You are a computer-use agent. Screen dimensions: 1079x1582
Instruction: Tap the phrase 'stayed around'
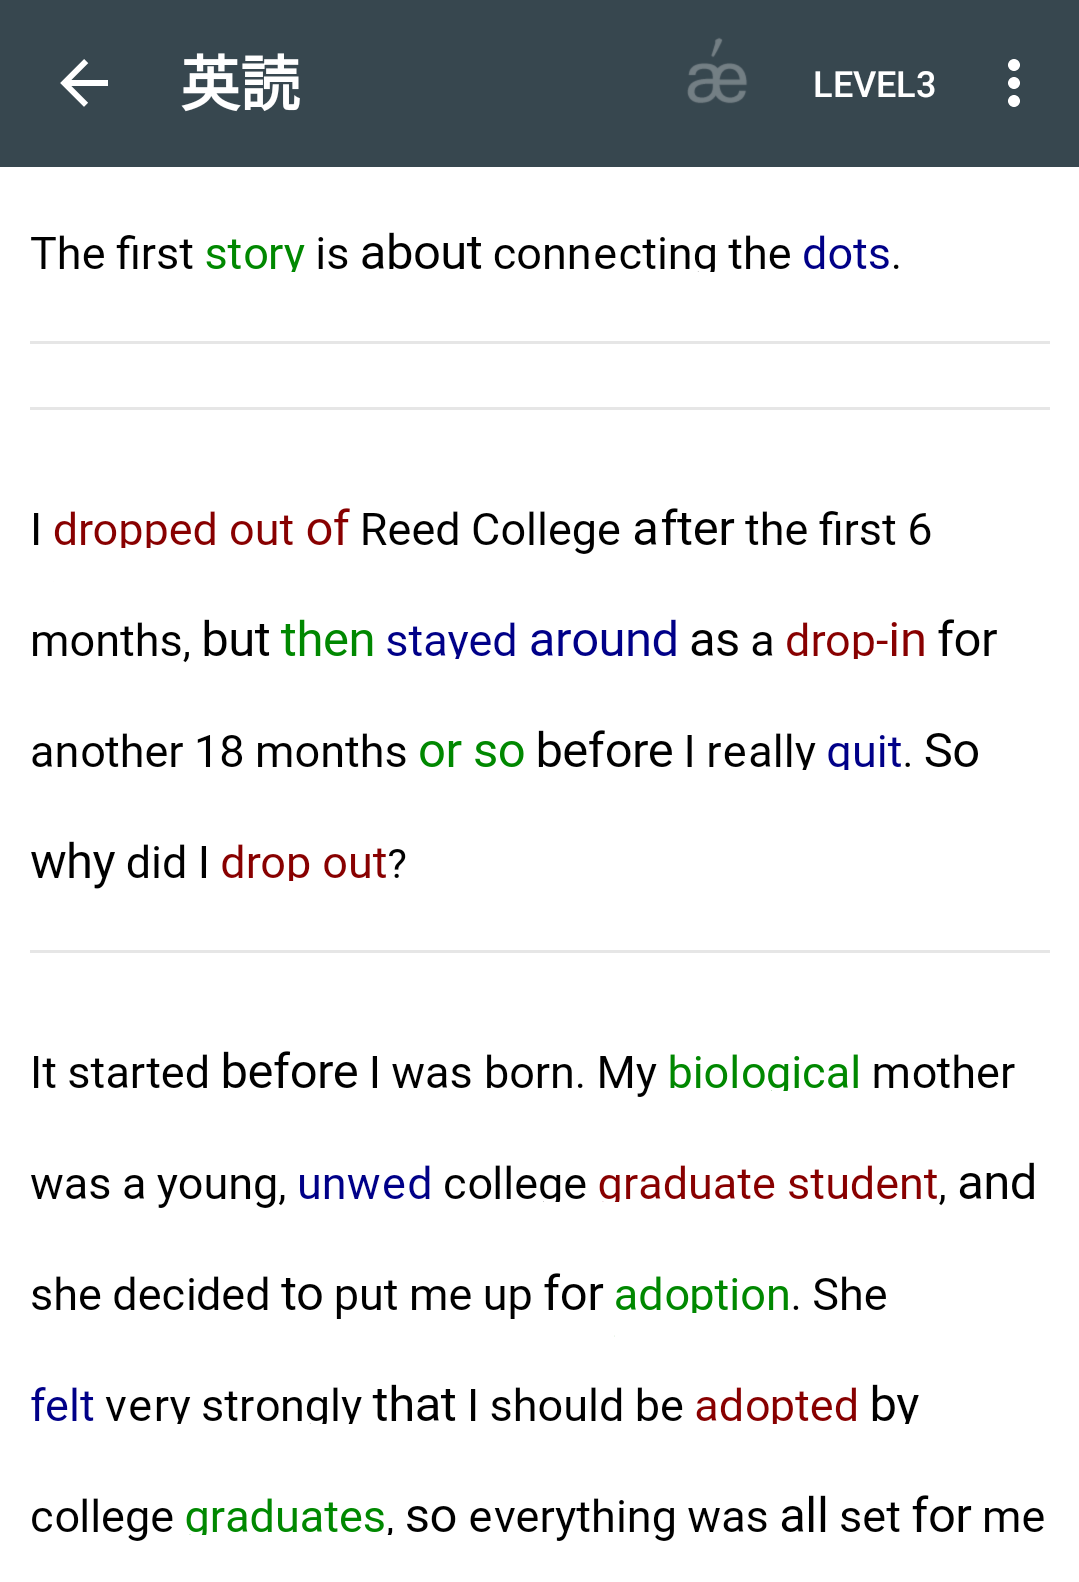point(532,640)
